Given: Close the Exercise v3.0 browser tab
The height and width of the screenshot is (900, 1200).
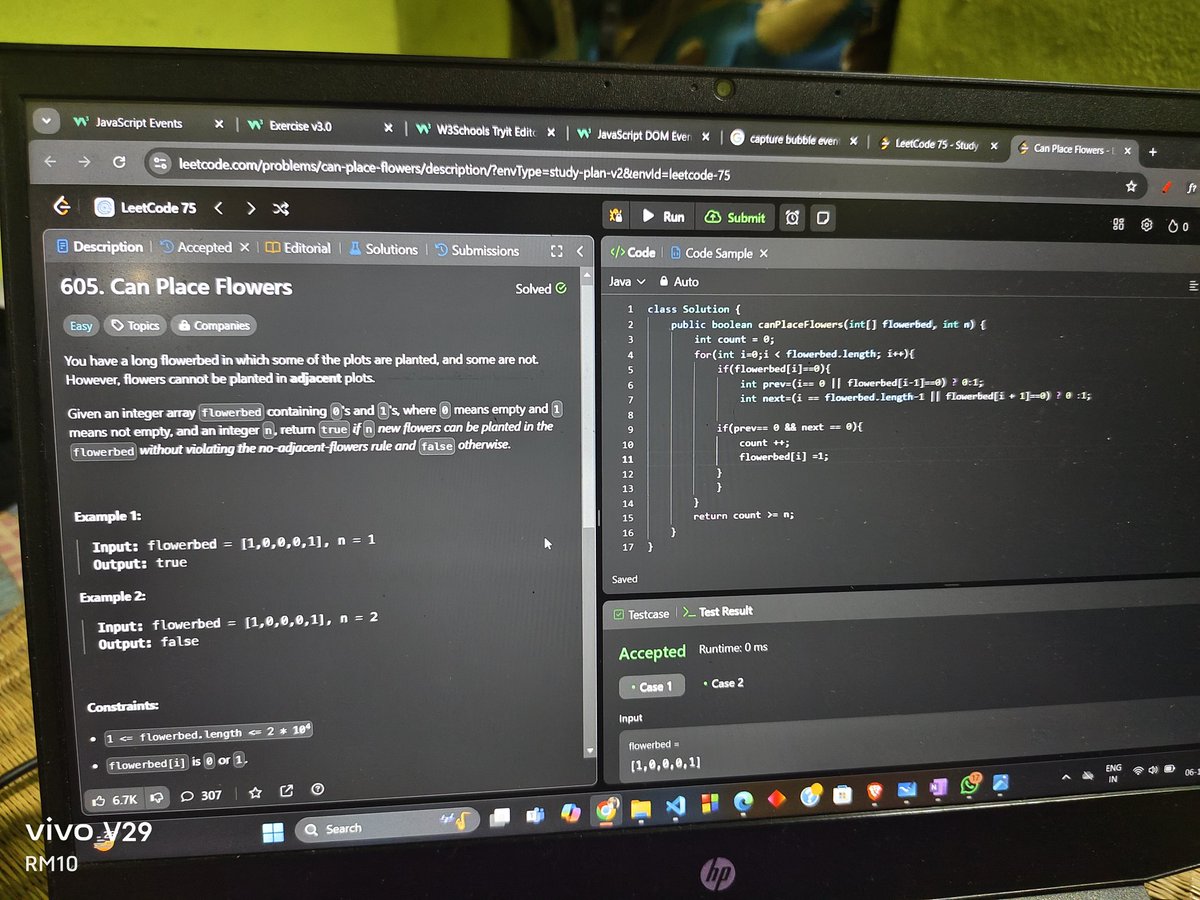Looking at the screenshot, I should coord(389,128).
